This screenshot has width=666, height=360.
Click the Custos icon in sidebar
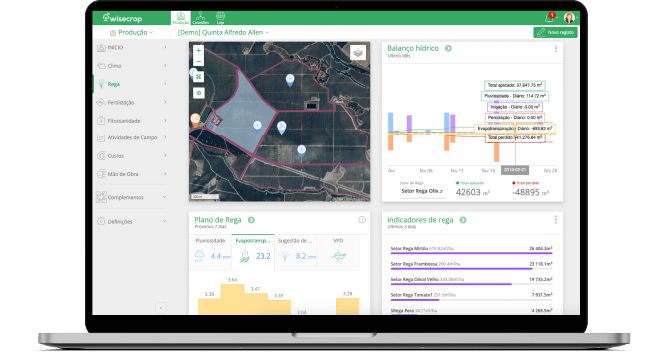pyautogui.click(x=101, y=156)
